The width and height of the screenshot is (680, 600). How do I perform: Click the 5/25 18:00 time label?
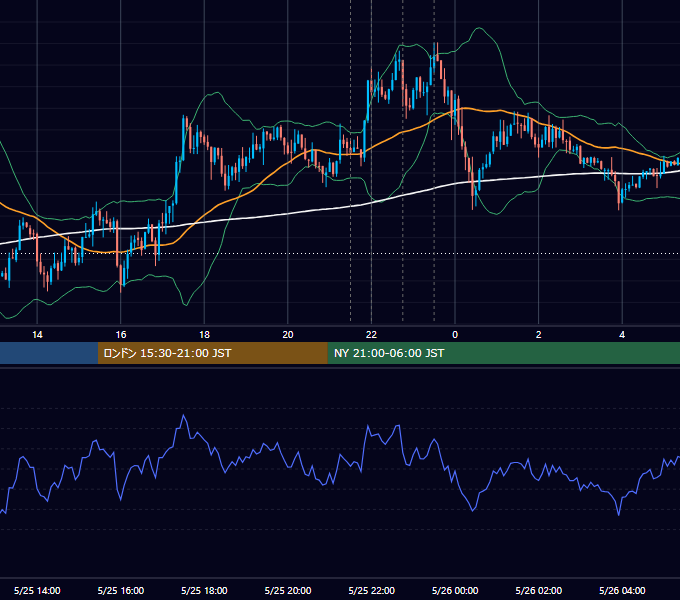point(204,590)
